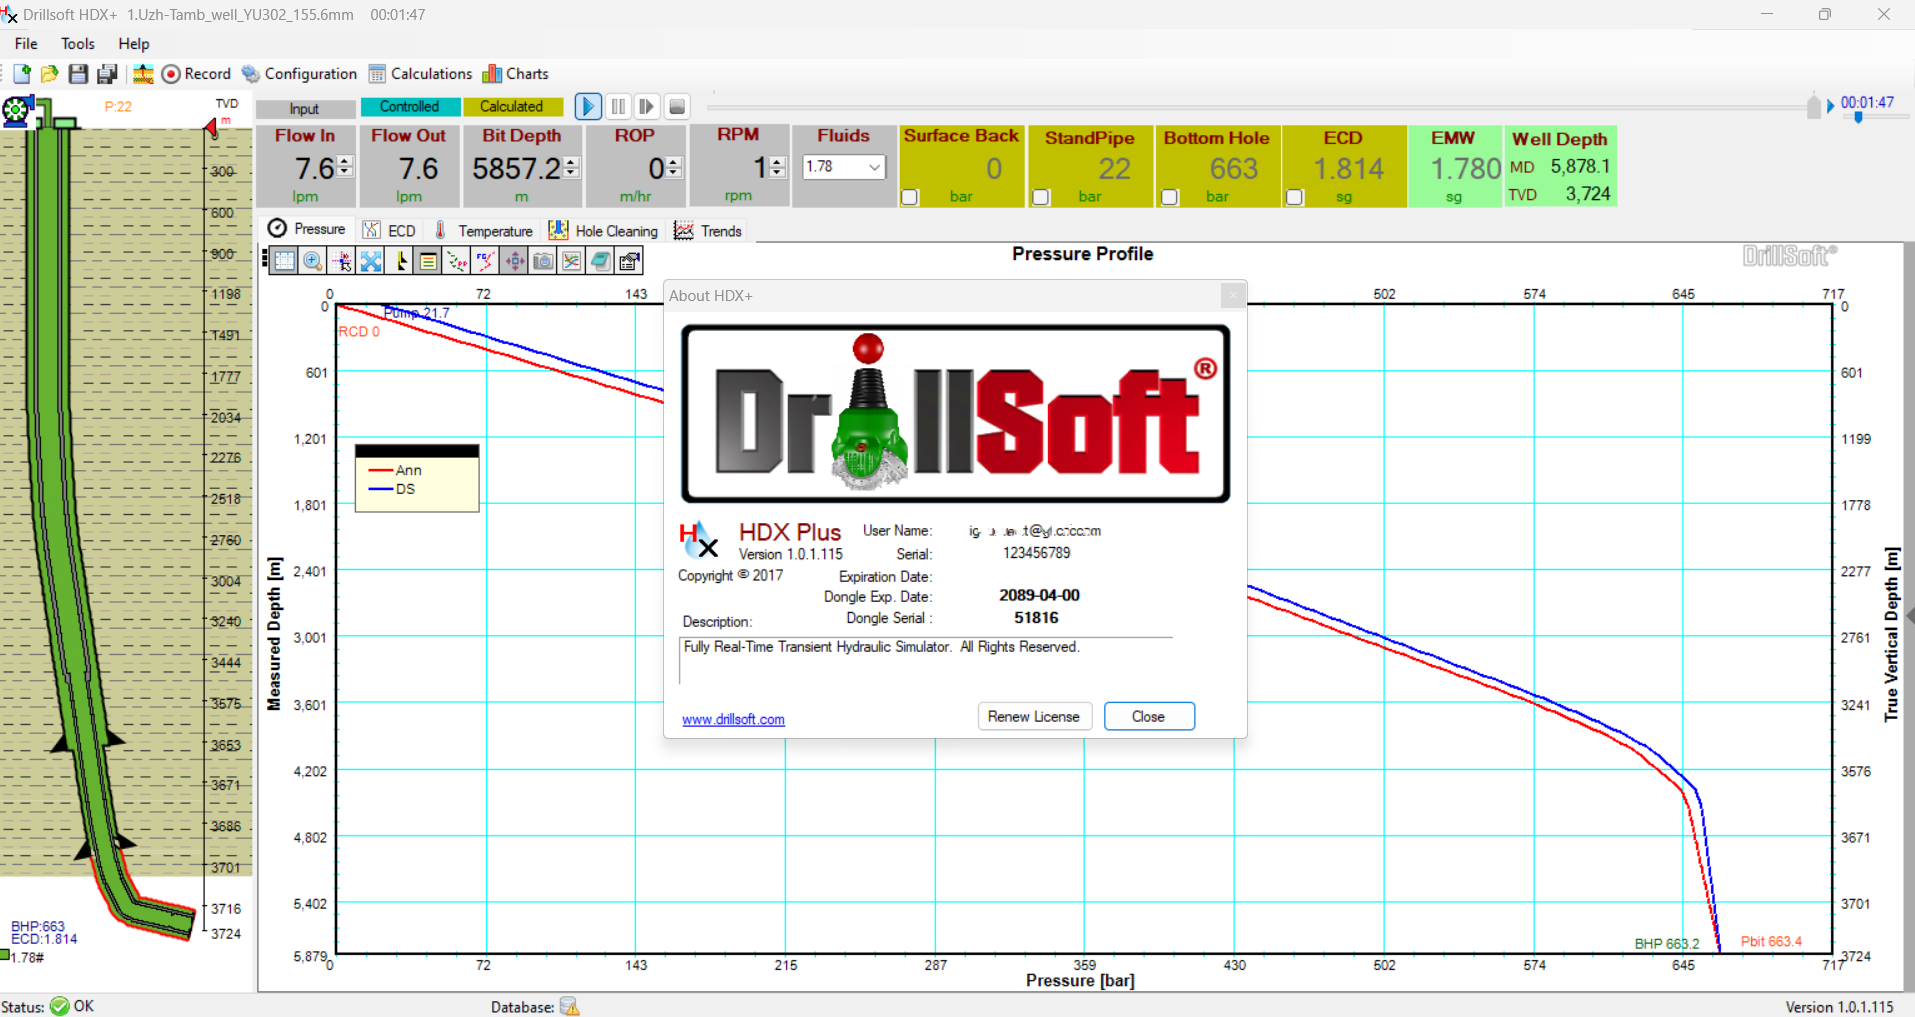This screenshot has height=1017, width=1915.
Task: Click the Record button
Action: point(196,74)
